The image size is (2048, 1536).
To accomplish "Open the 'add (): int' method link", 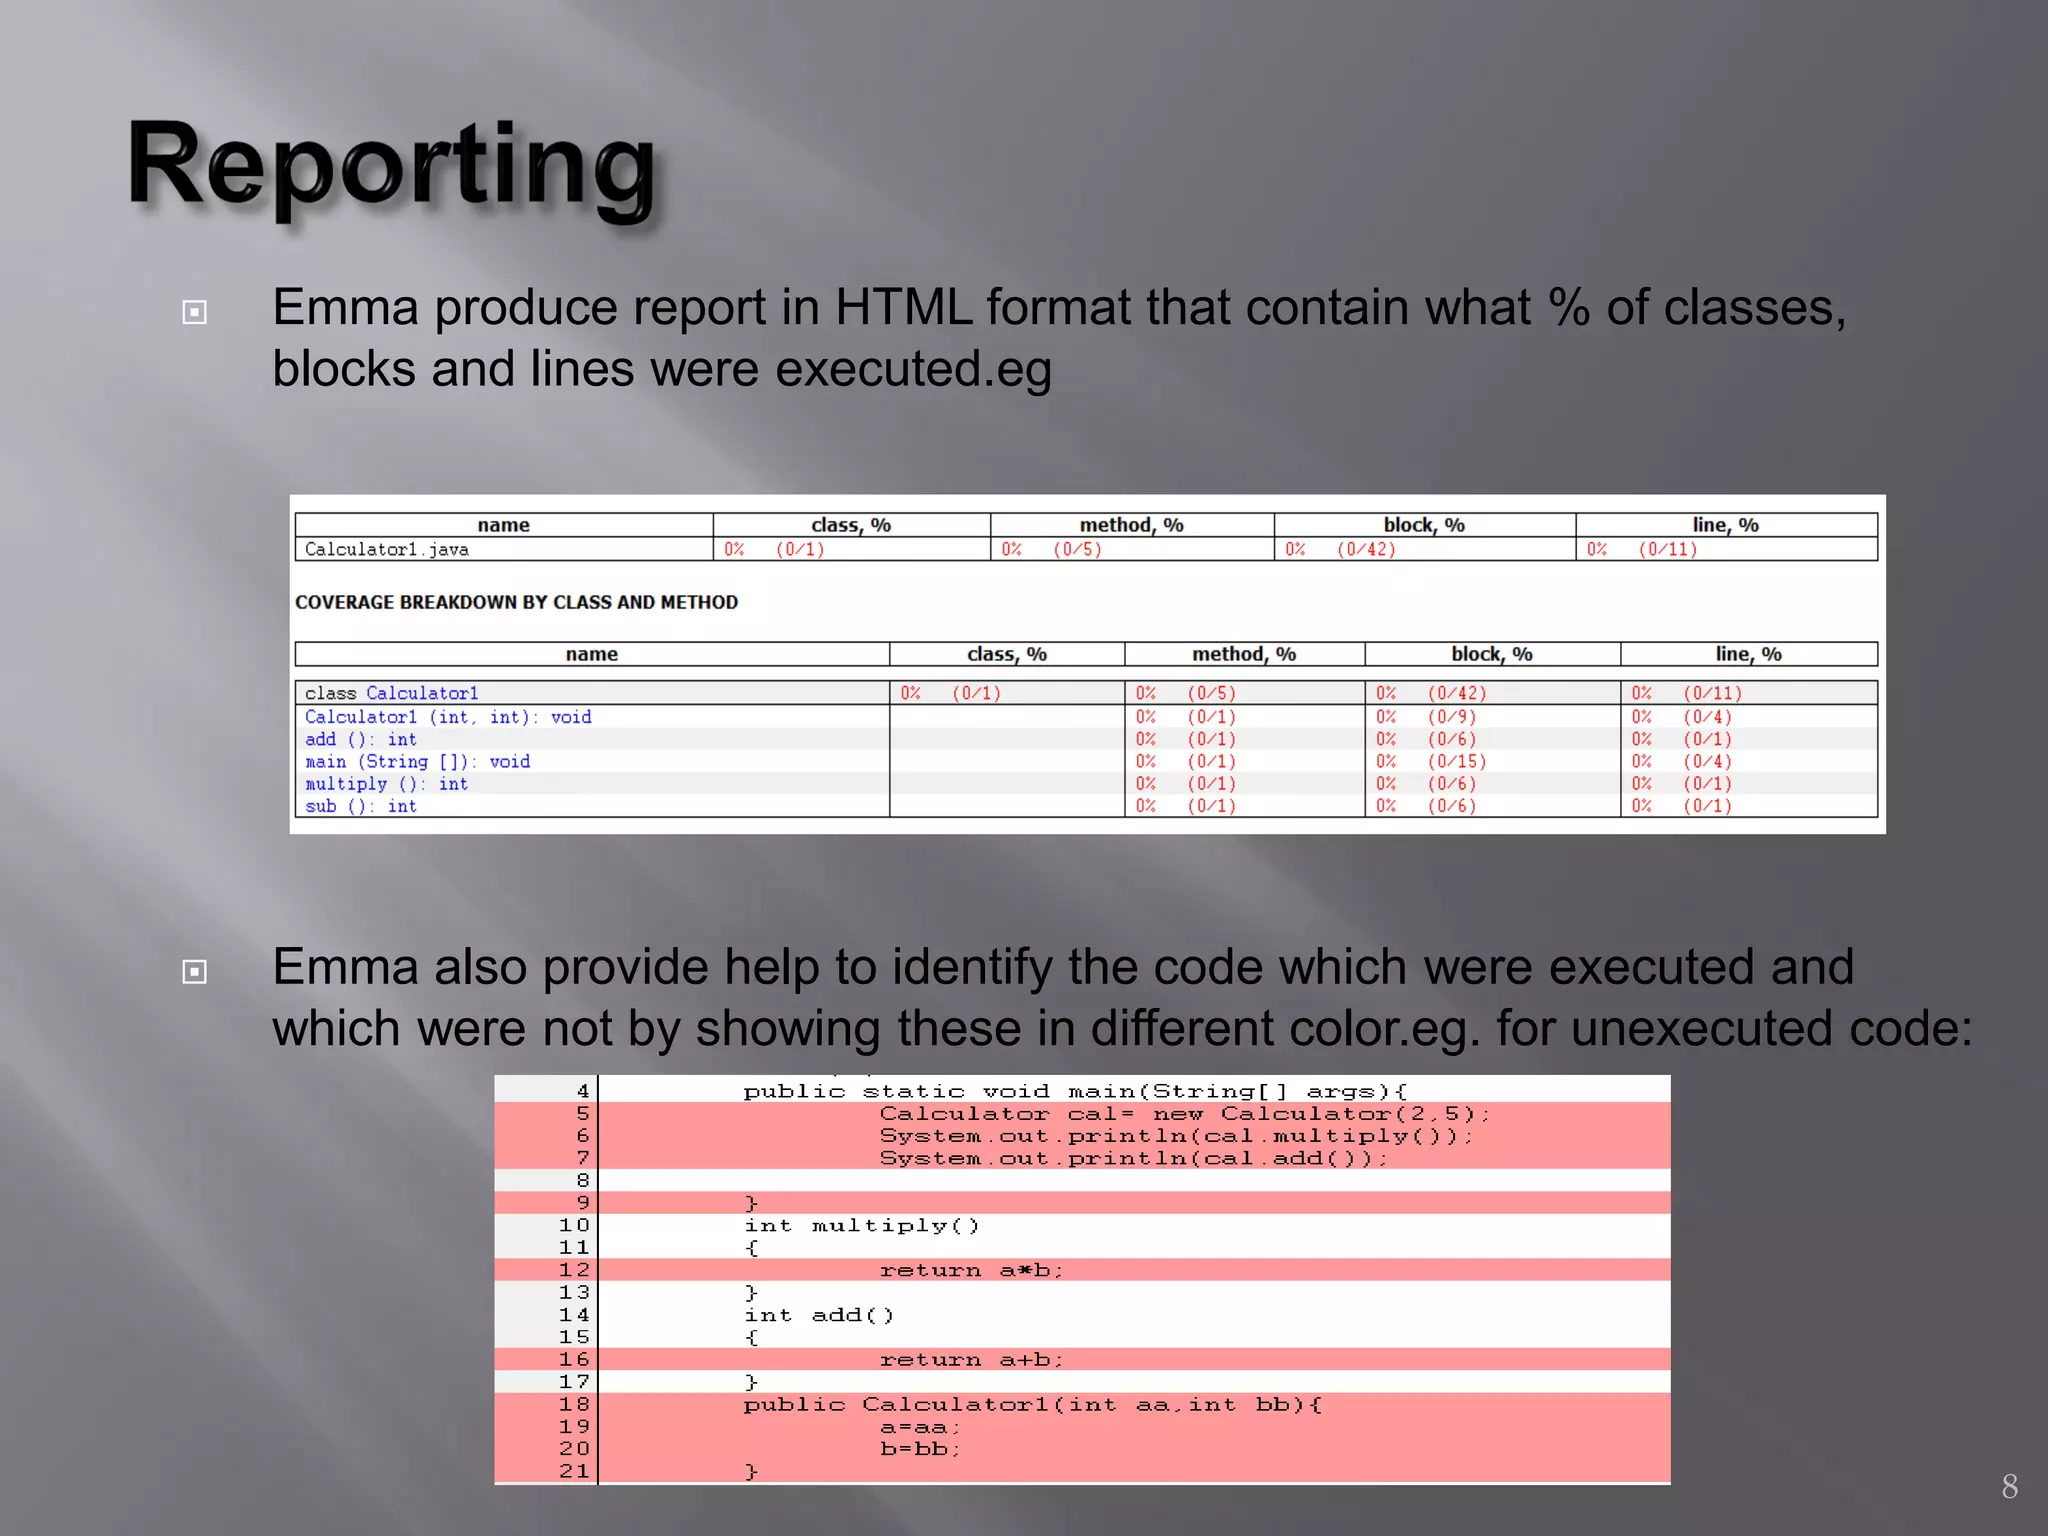I will point(361,739).
